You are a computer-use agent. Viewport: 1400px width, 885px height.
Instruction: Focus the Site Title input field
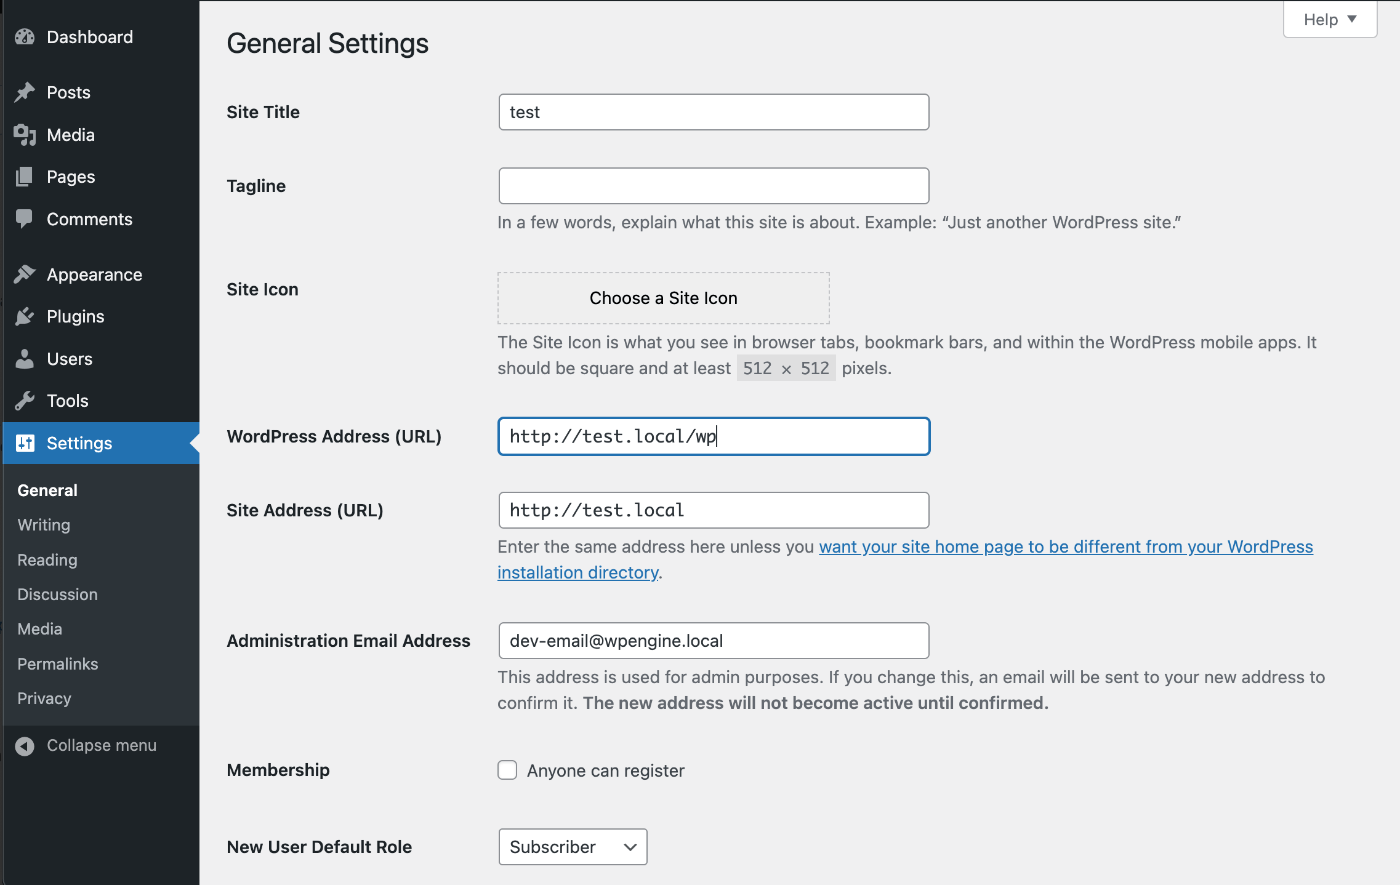(x=714, y=112)
